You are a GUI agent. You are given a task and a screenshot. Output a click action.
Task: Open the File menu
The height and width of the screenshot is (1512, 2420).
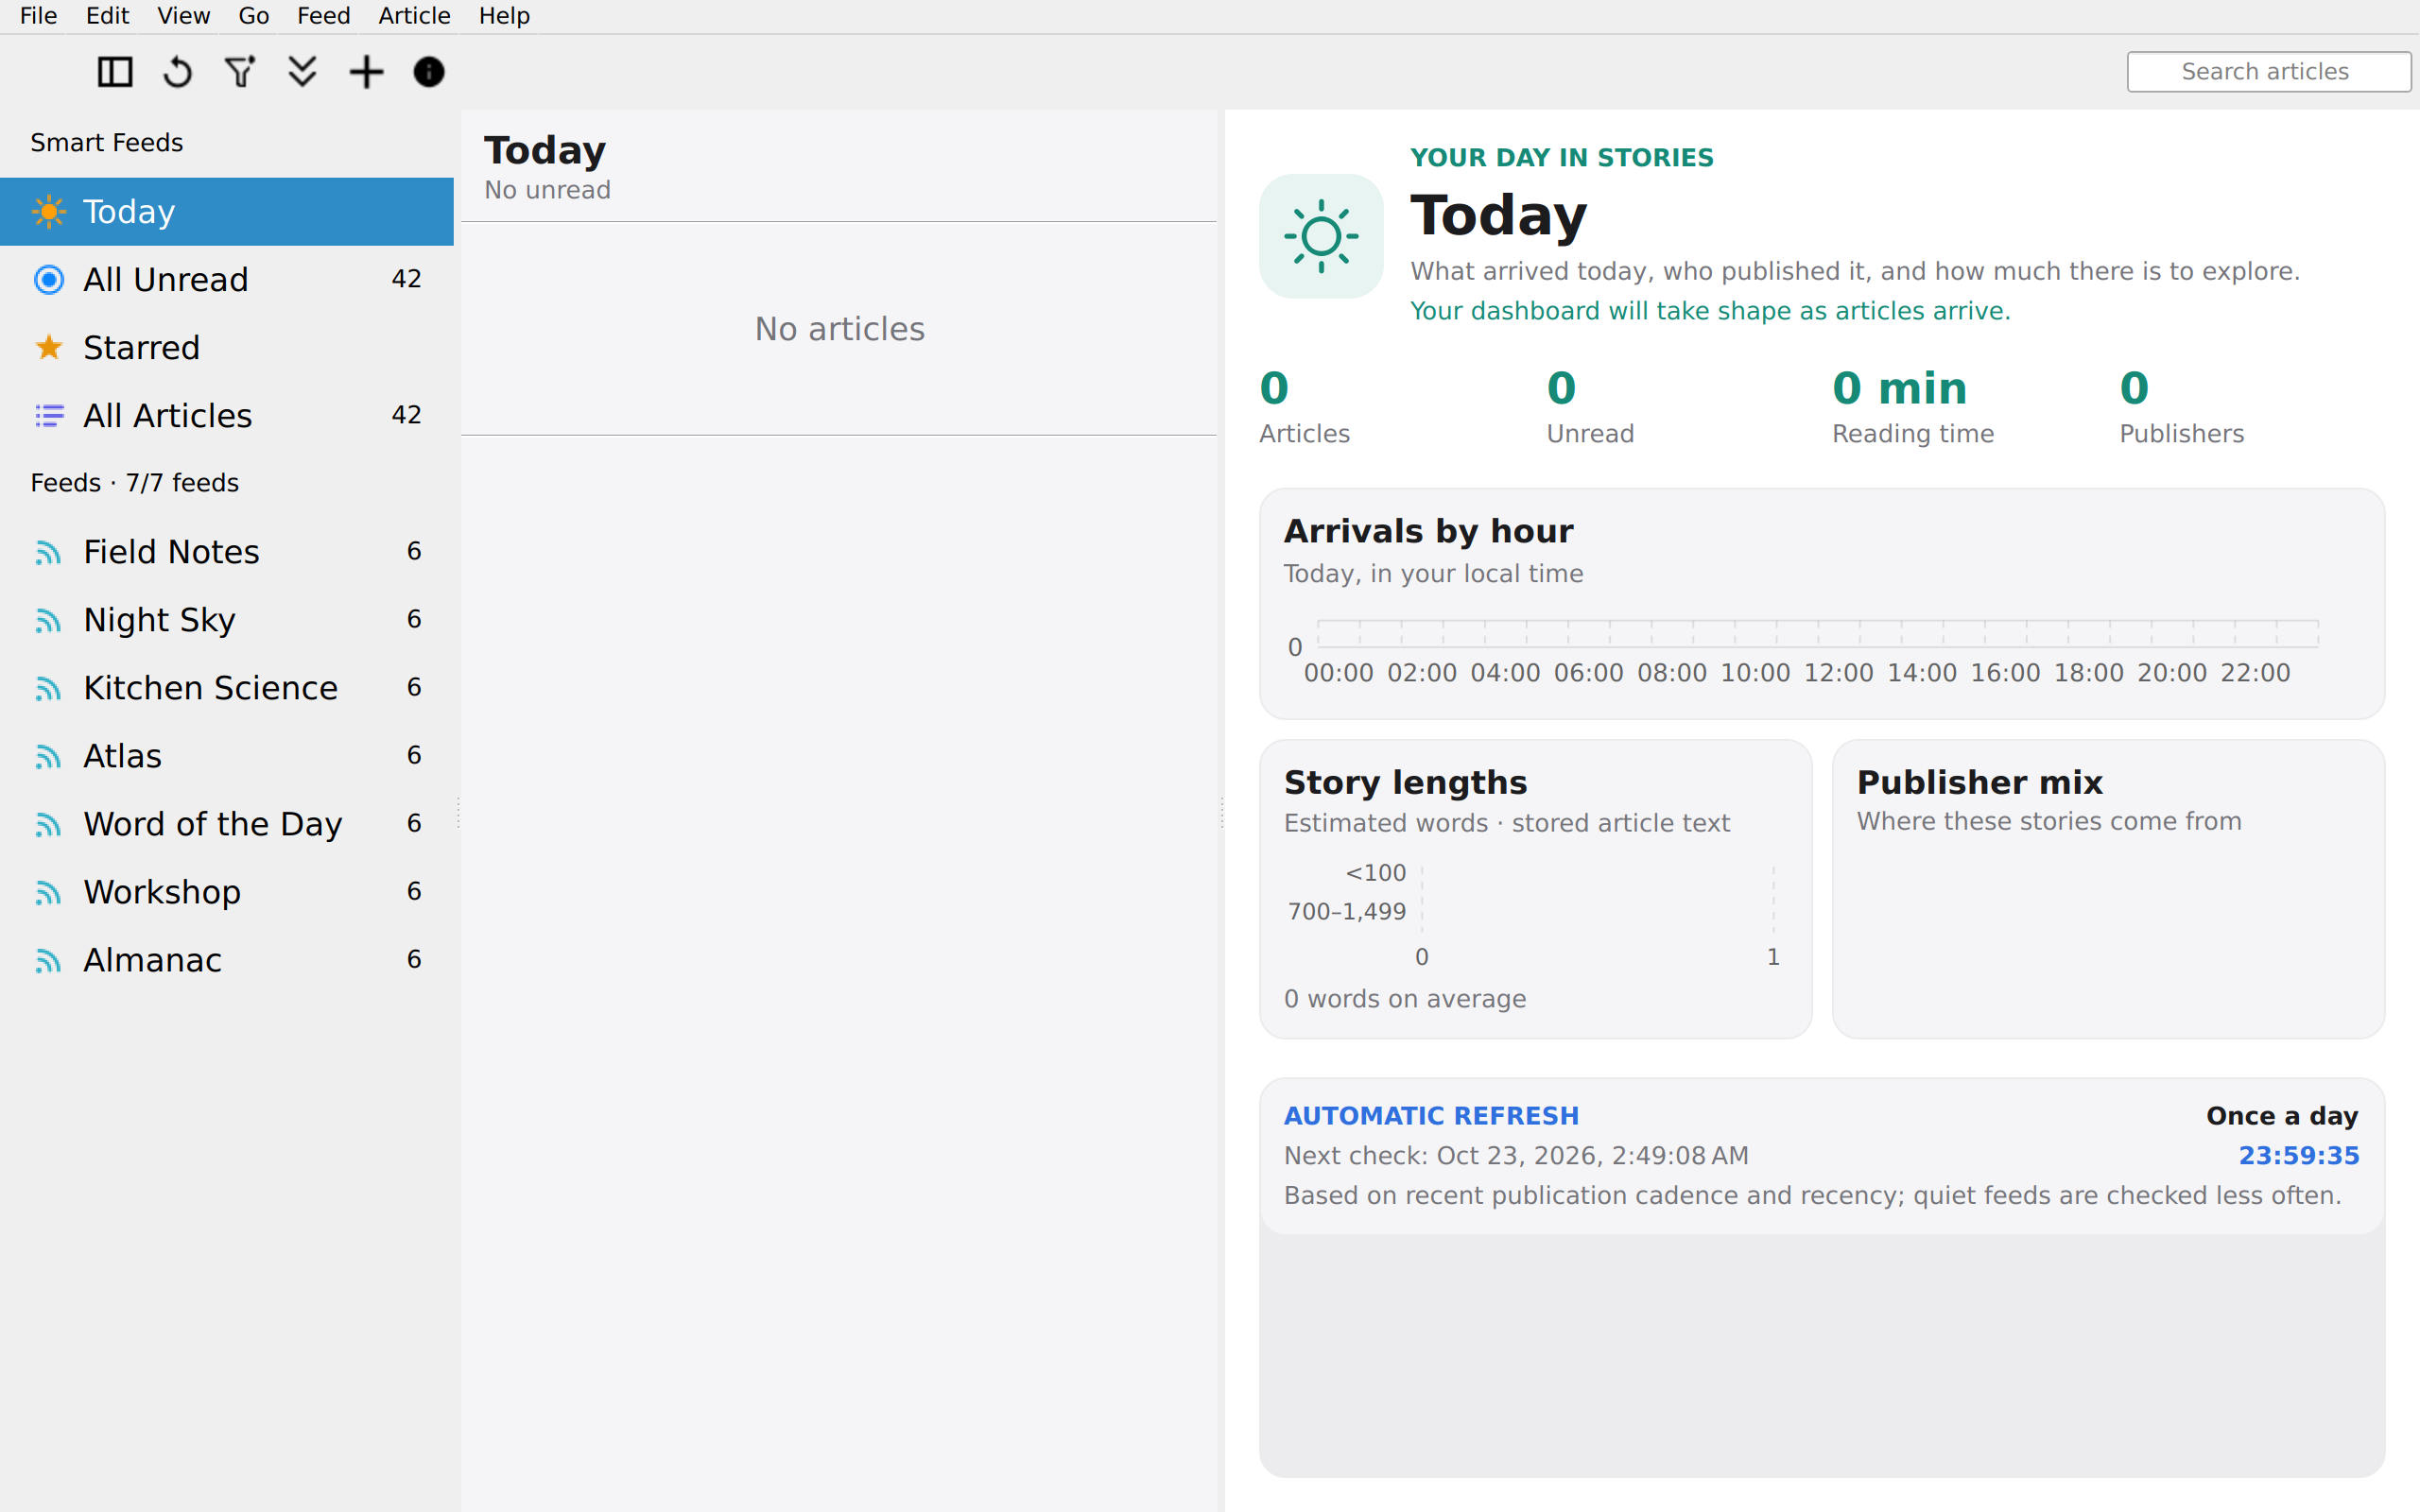(38, 16)
